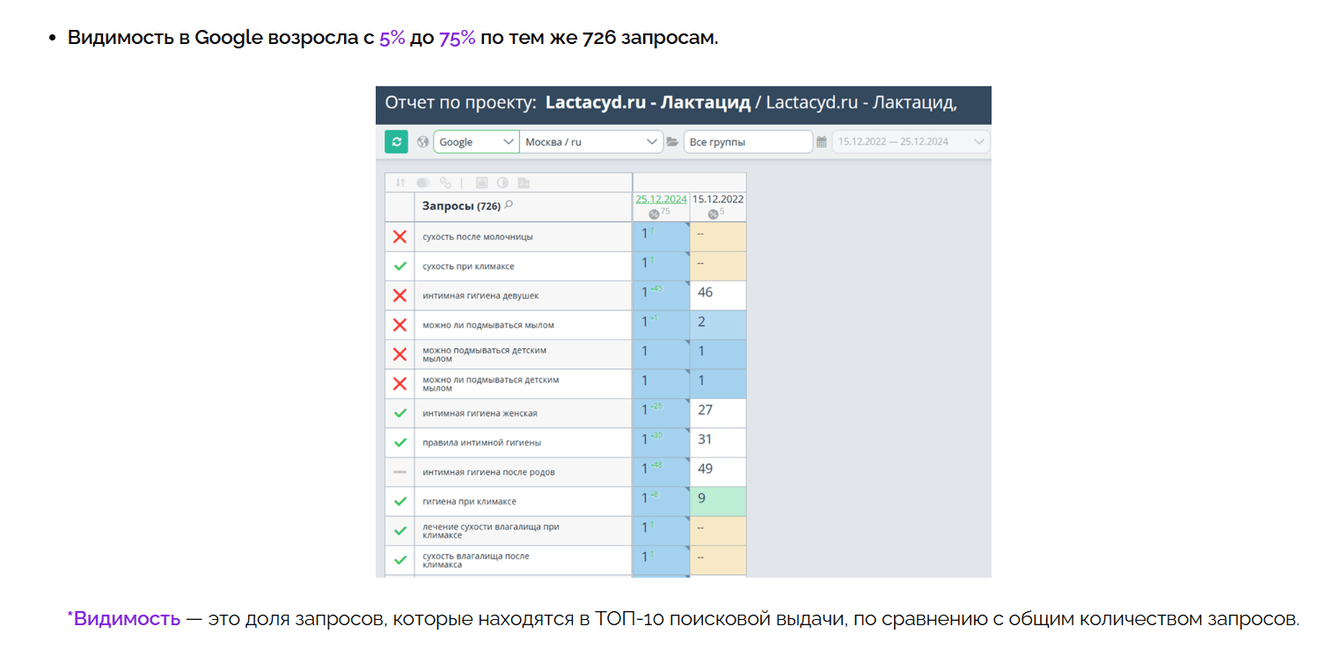Click the folder icon before Все группы
This screenshot has height=663, width=1340.
pyautogui.click(x=673, y=142)
